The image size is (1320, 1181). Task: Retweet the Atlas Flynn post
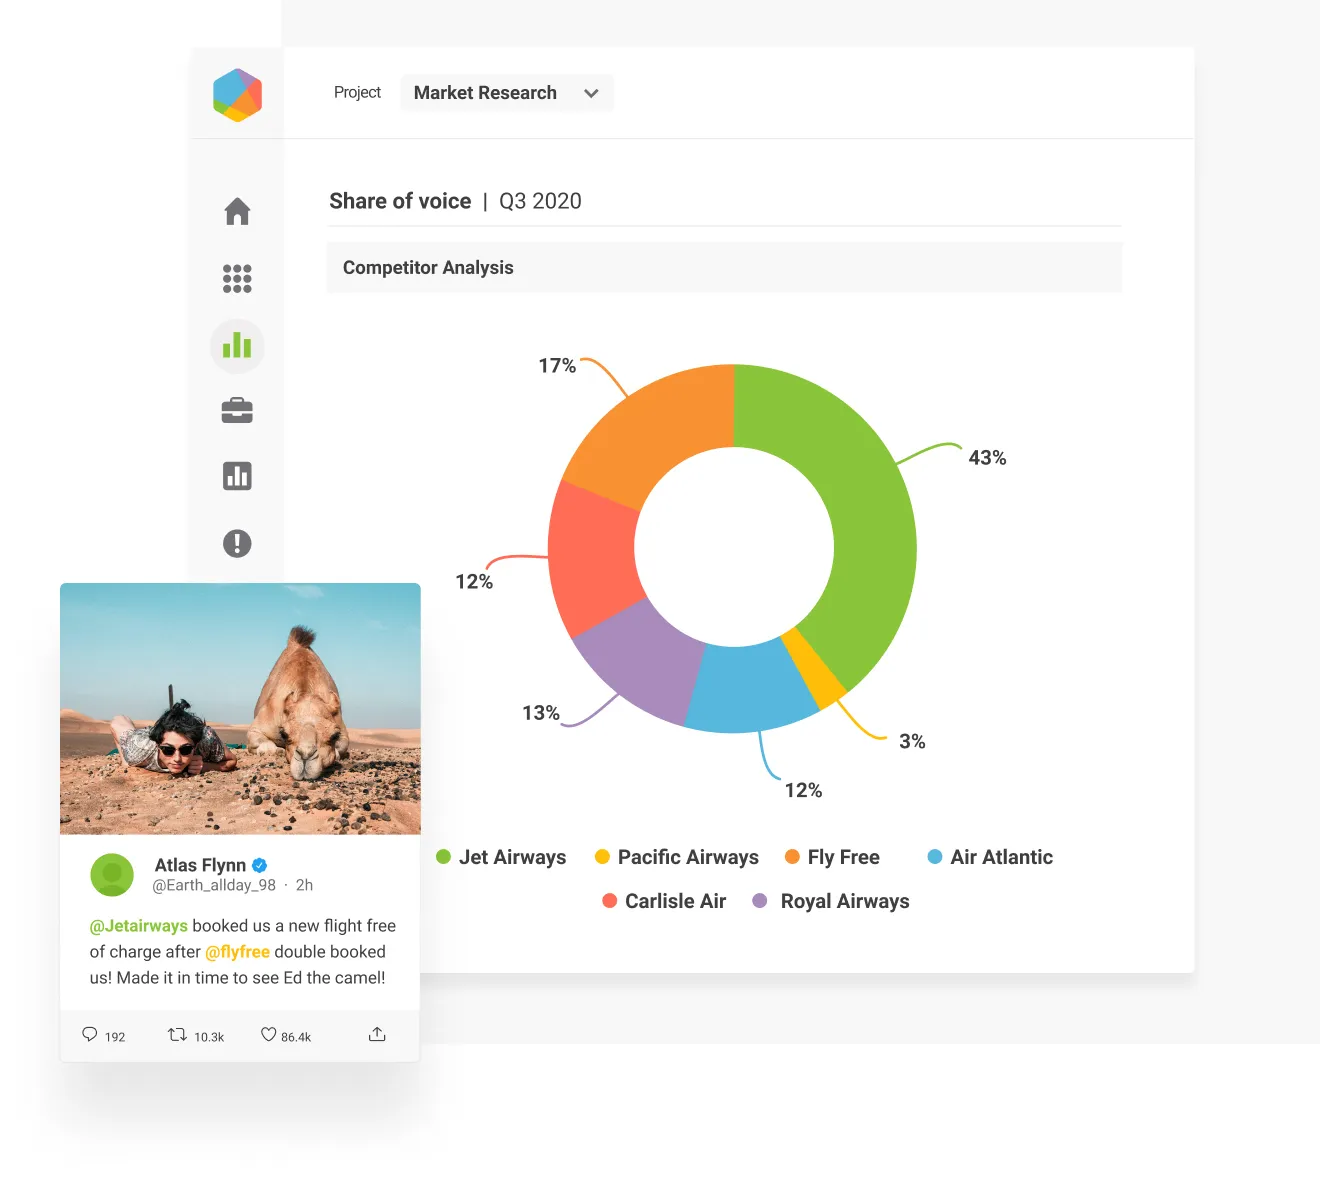[177, 1034]
